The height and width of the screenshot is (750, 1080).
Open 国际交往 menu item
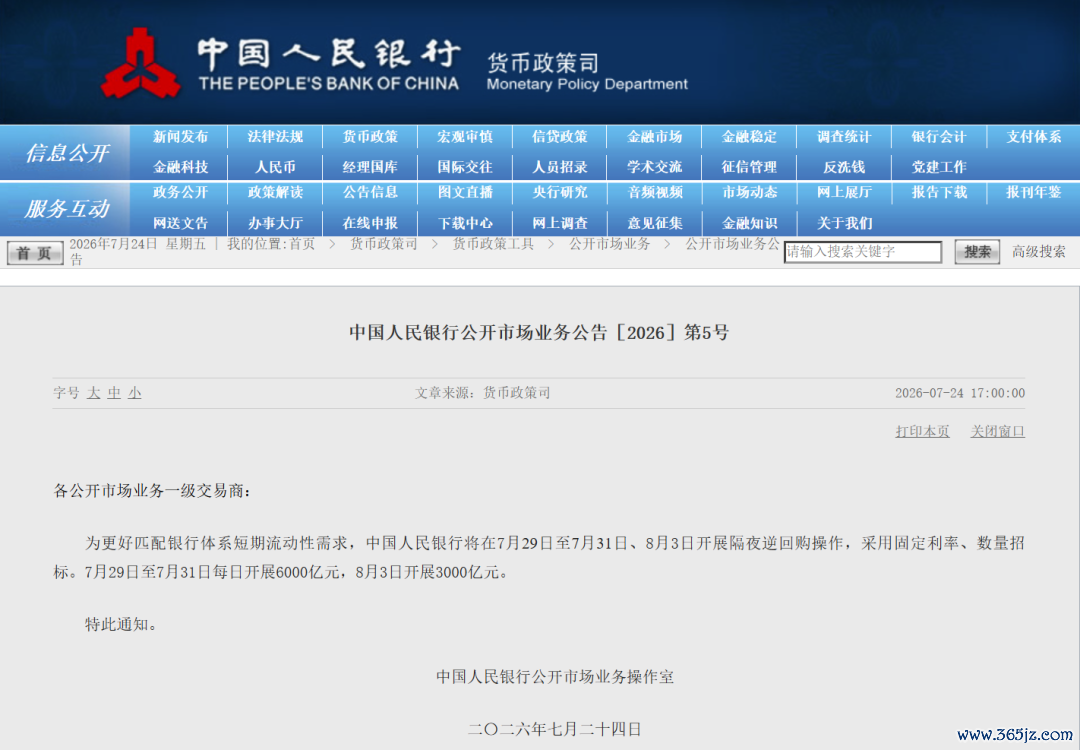pyautogui.click(x=465, y=167)
